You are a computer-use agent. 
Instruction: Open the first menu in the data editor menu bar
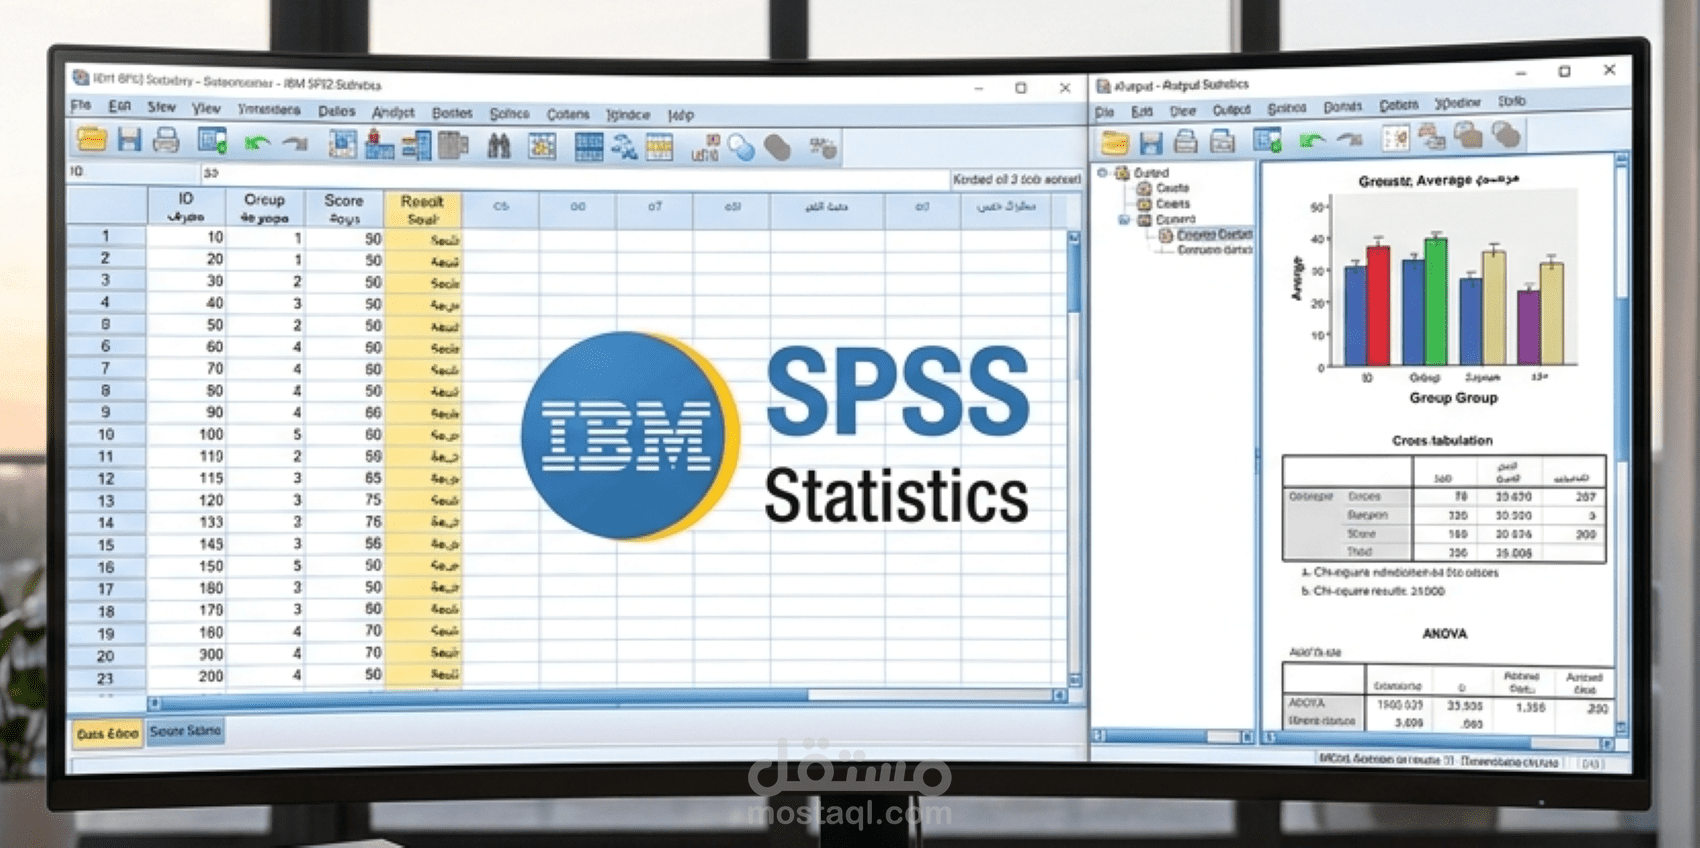tap(81, 105)
